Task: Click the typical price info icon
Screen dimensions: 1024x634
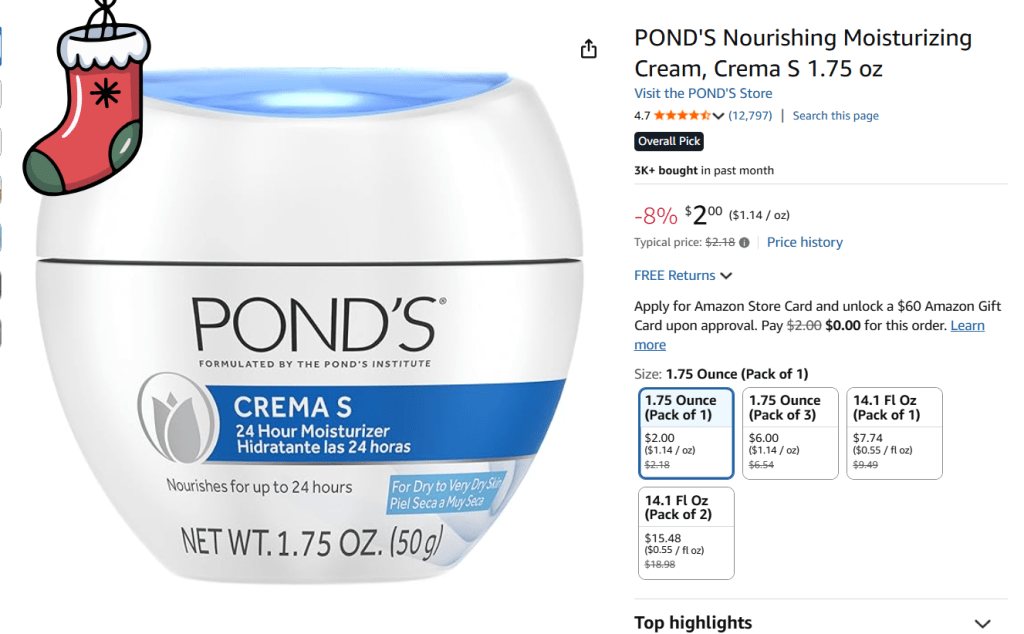Action: (x=744, y=242)
